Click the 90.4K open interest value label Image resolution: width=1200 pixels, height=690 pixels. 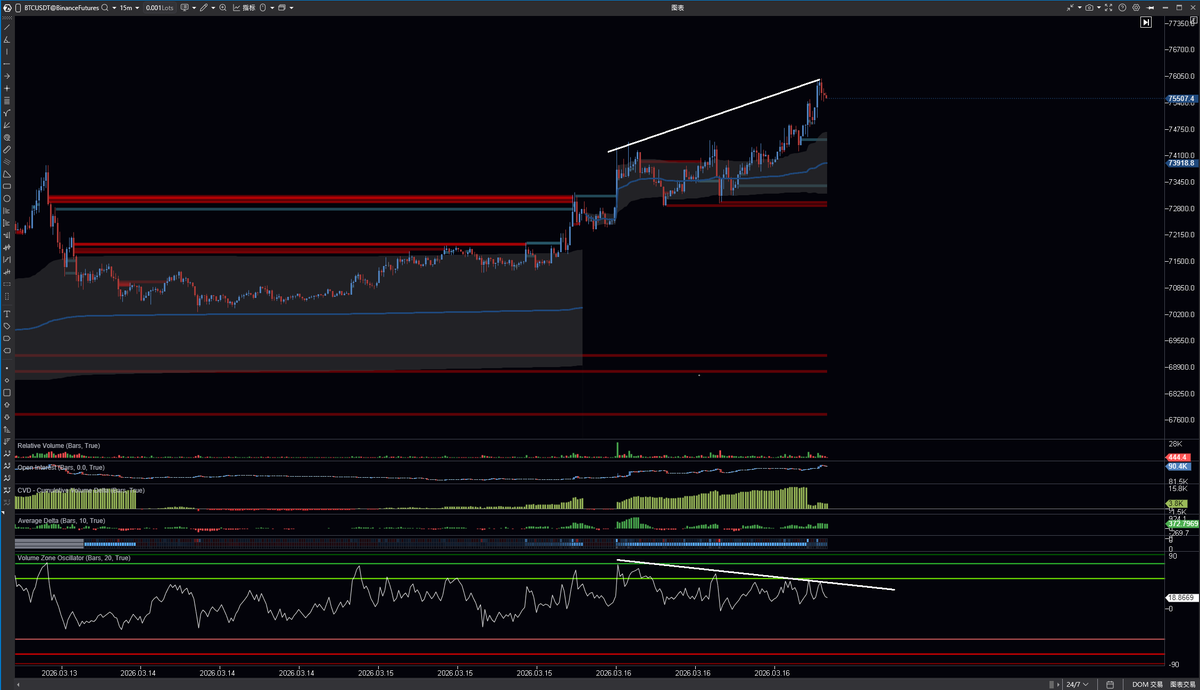tap(1177, 467)
